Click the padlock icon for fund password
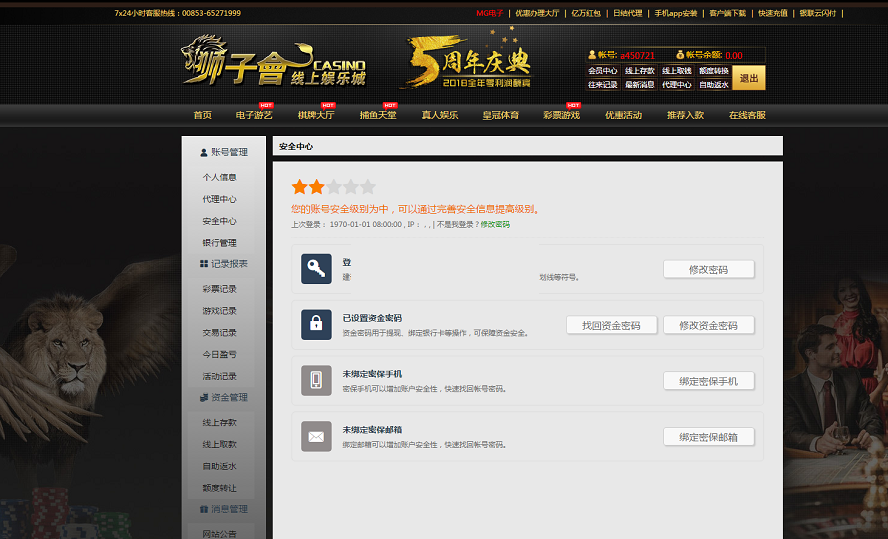888x539 pixels. click(316, 324)
